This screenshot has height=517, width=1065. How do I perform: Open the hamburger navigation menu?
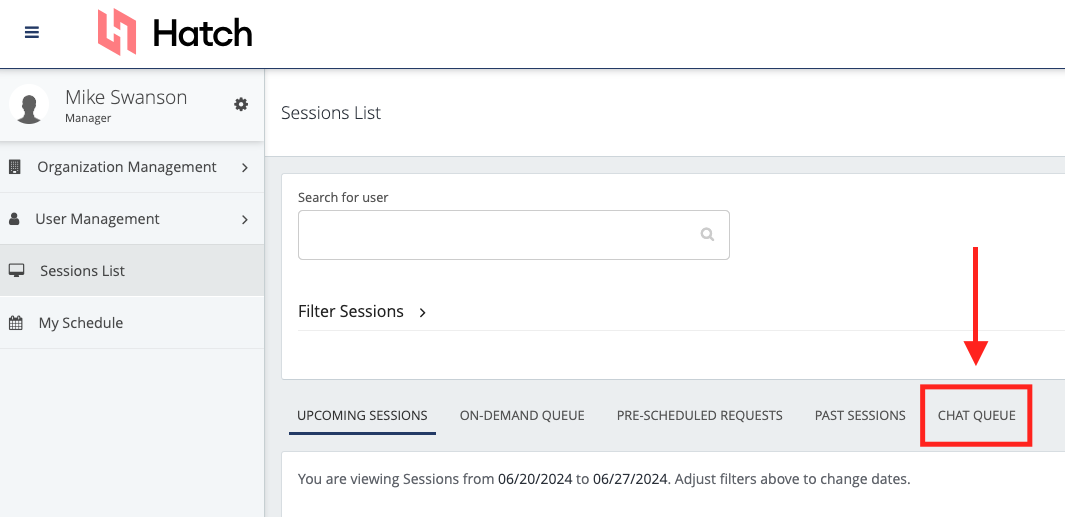32,33
